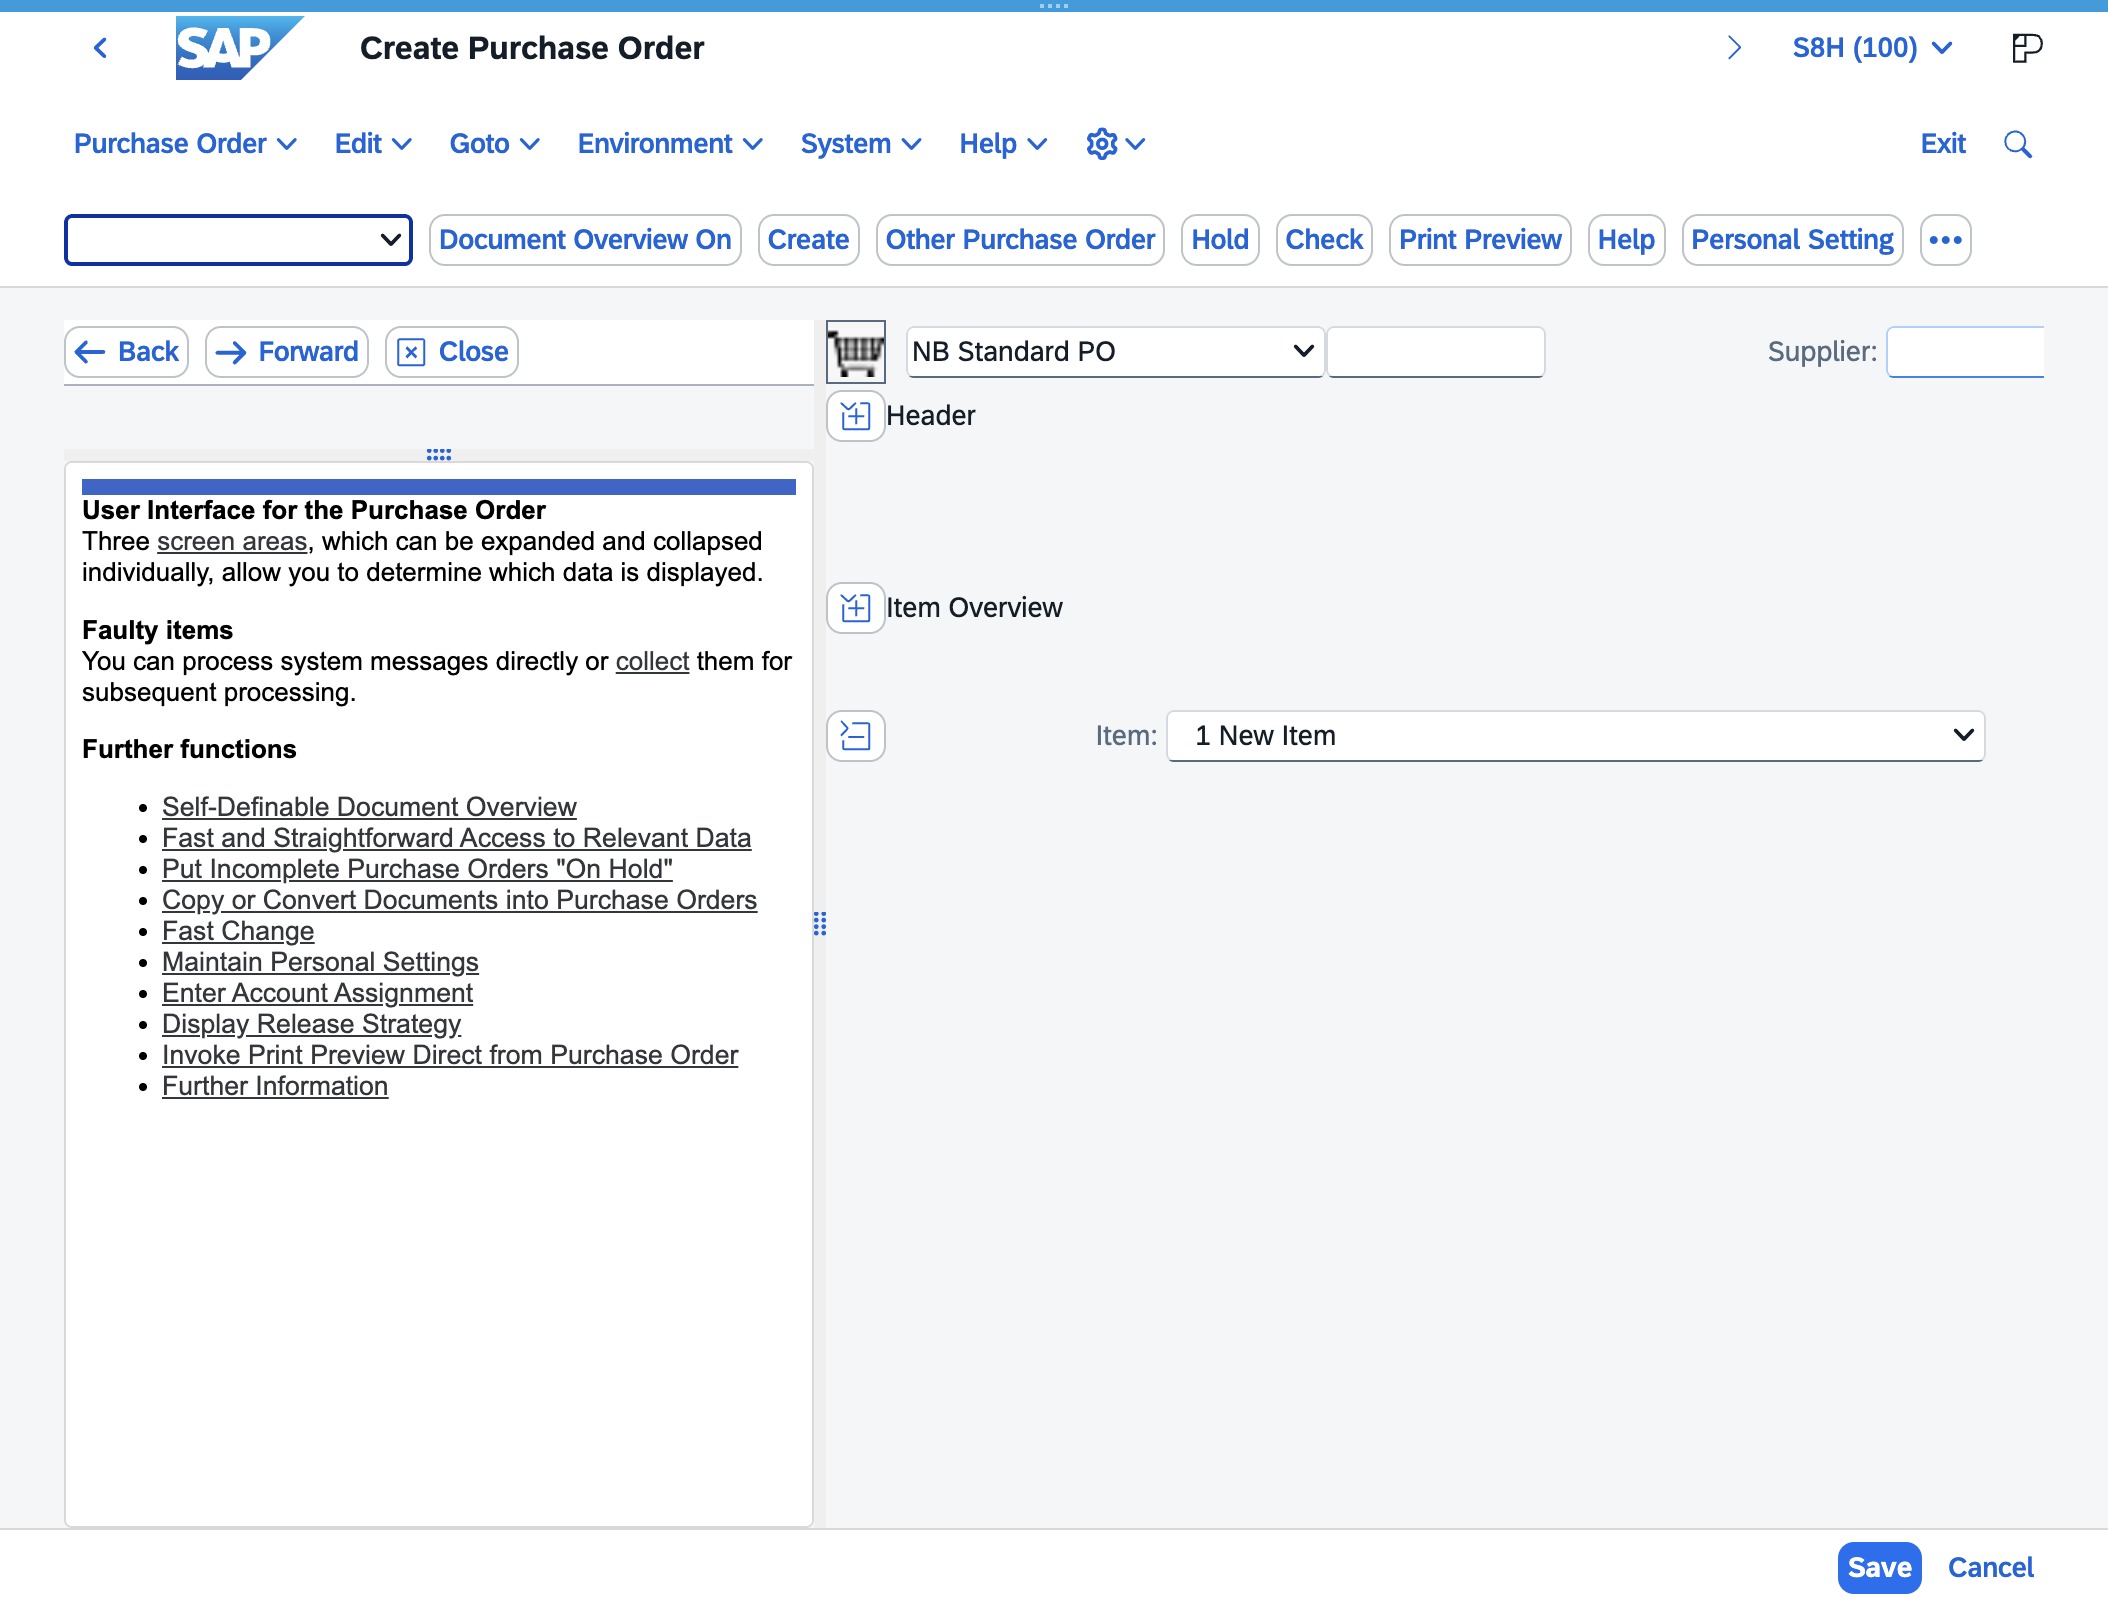This screenshot has height=1608, width=2108.
Task: Collapse the item detail section icon
Action: pyautogui.click(x=856, y=736)
